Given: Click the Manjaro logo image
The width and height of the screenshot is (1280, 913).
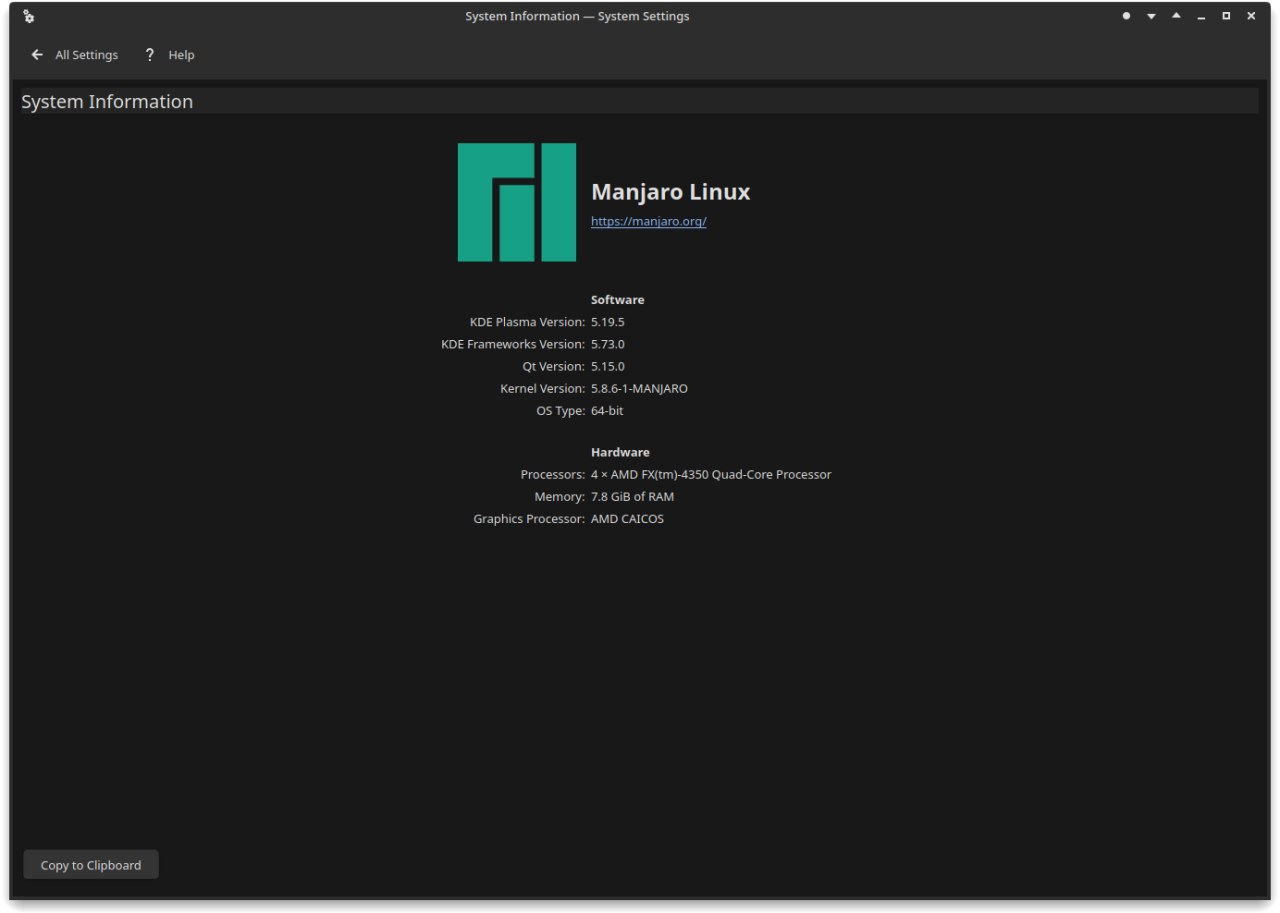Looking at the screenshot, I should click(x=517, y=202).
